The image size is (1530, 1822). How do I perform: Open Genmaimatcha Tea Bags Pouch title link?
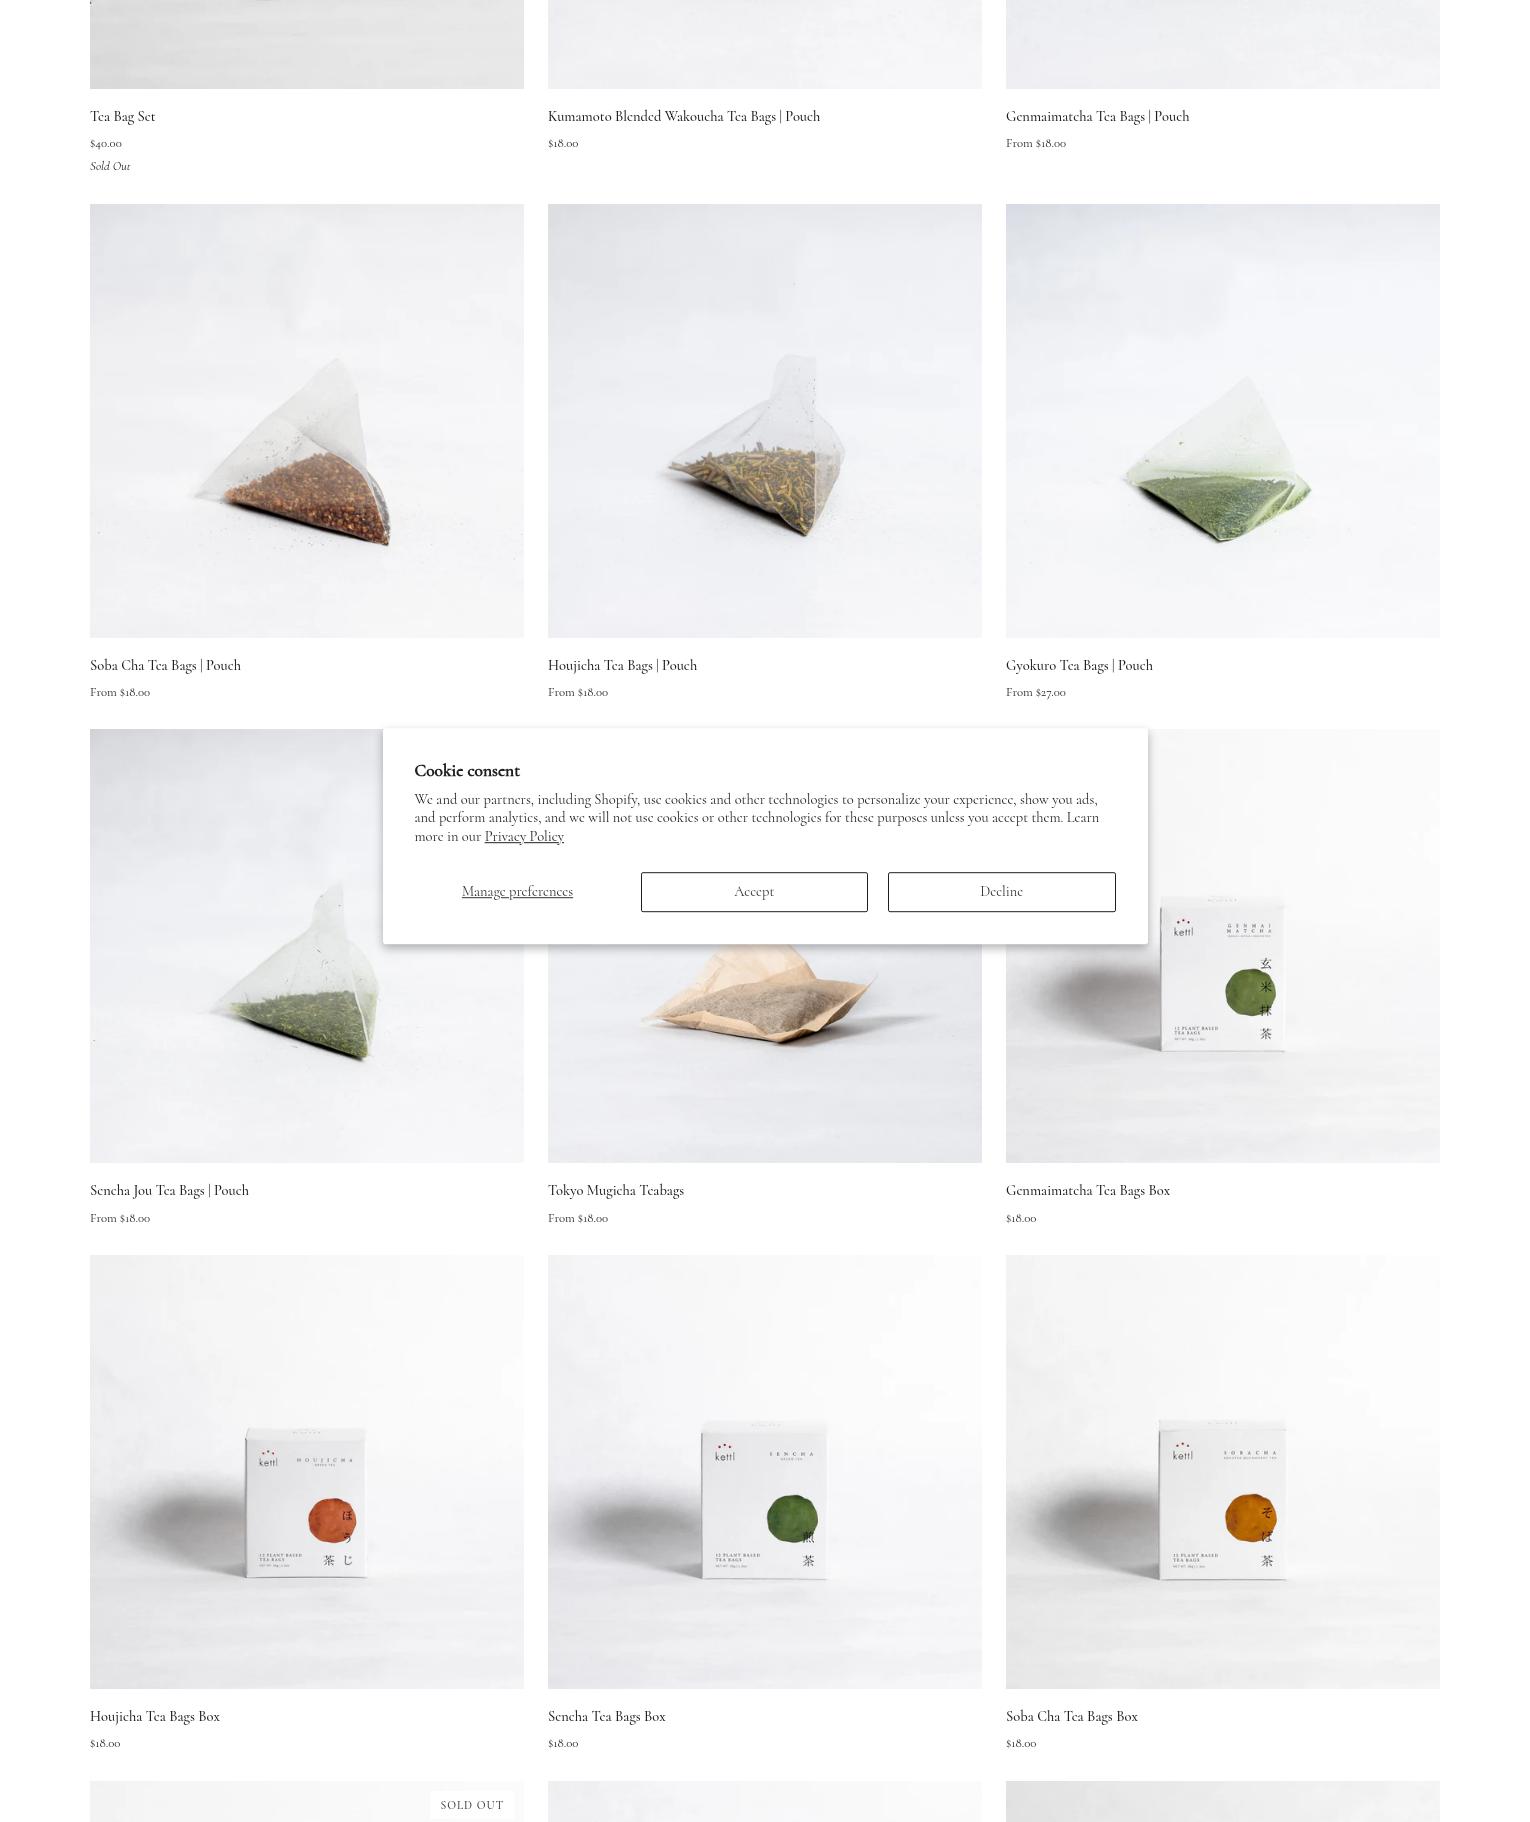coord(1097,116)
